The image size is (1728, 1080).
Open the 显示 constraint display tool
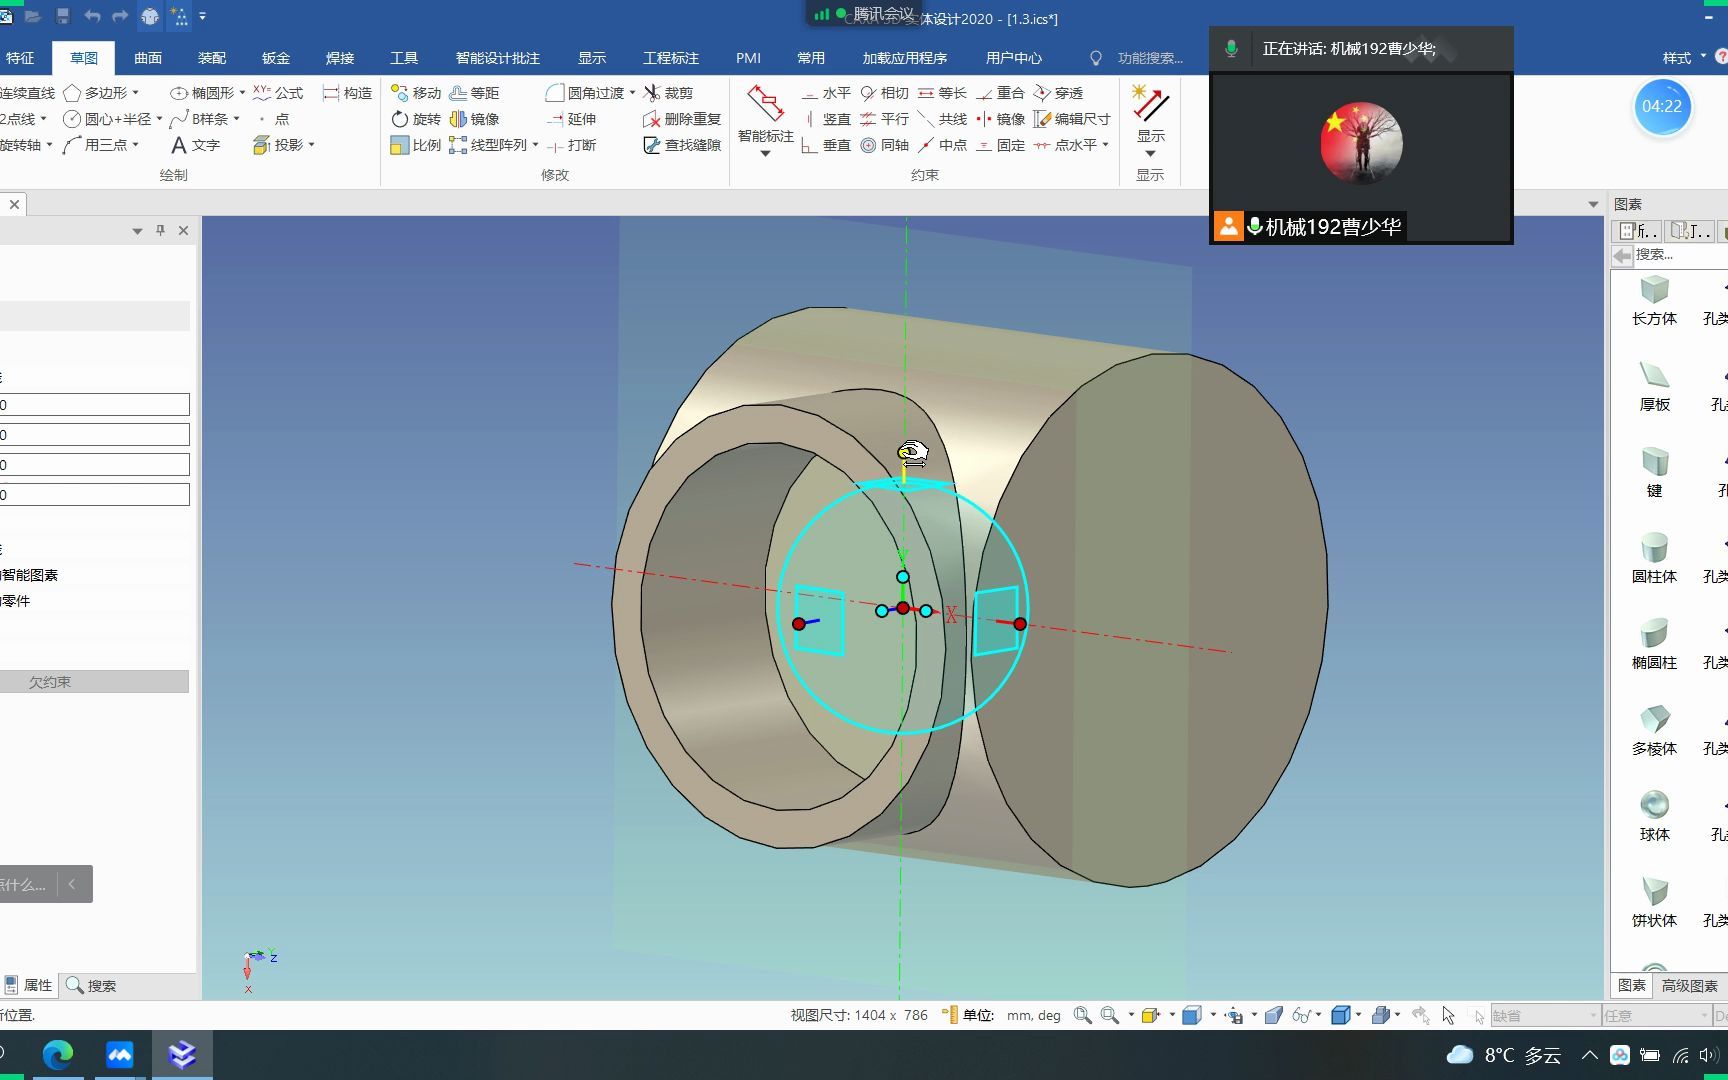(1150, 120)
